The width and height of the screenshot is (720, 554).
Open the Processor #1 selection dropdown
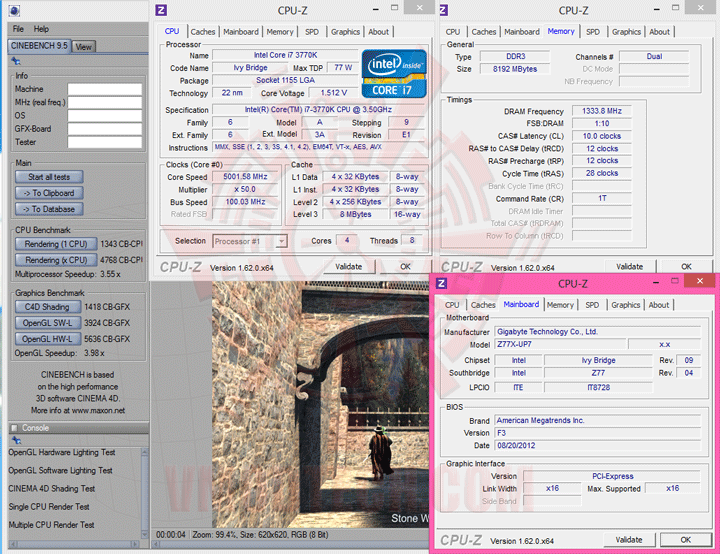click(250, 241)
